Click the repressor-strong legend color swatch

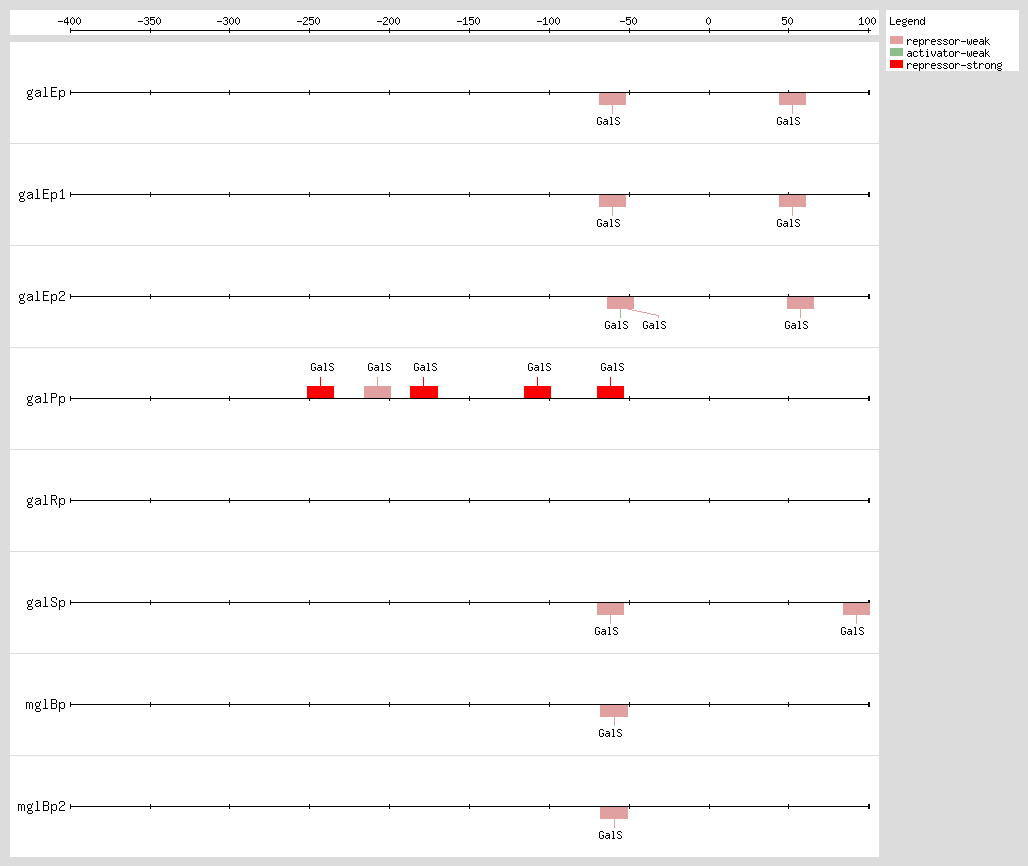[896, 64]
